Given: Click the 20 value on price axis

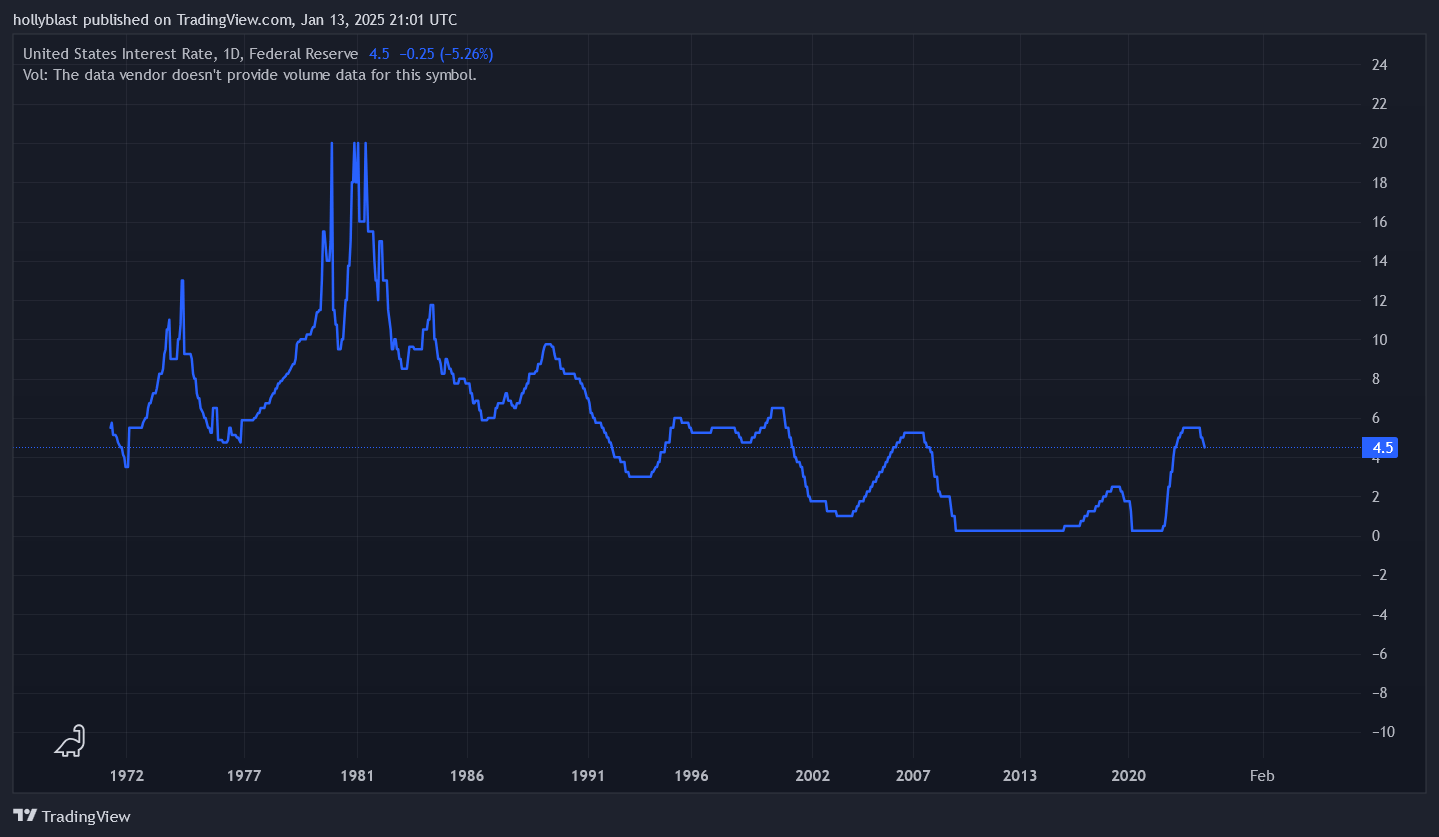Looking at the screenshot, I should pos(1379,143).
